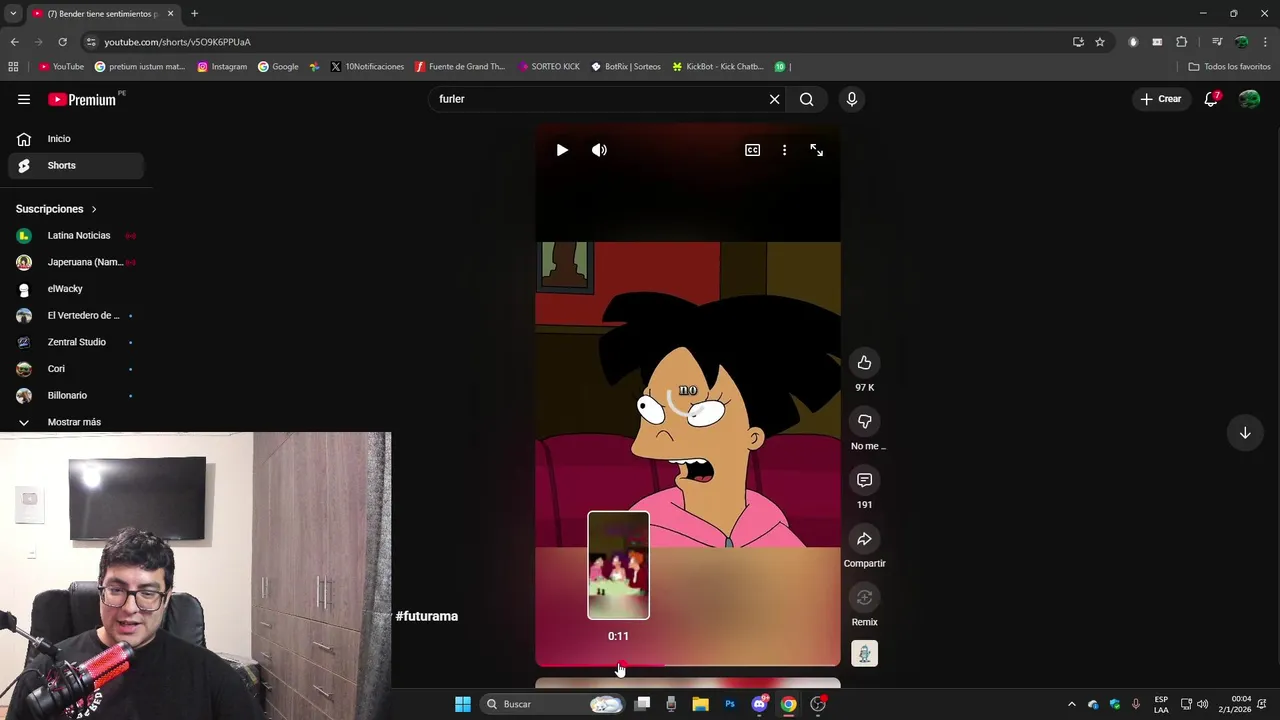Dislike the Short

(x=864, y=421)
